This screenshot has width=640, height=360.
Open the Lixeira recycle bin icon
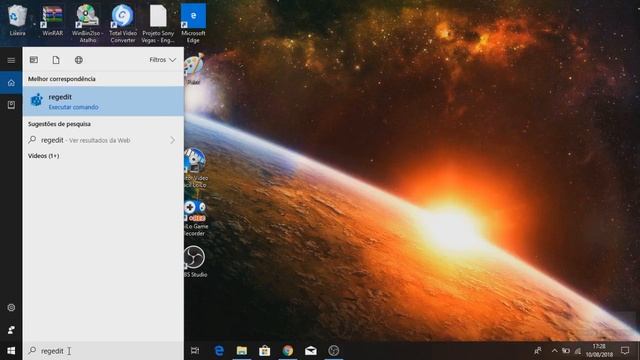(17, 20)
